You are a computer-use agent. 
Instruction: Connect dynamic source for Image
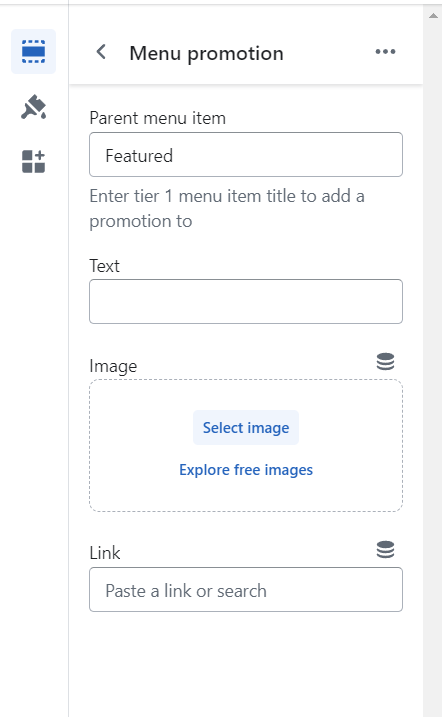[385, 361]
